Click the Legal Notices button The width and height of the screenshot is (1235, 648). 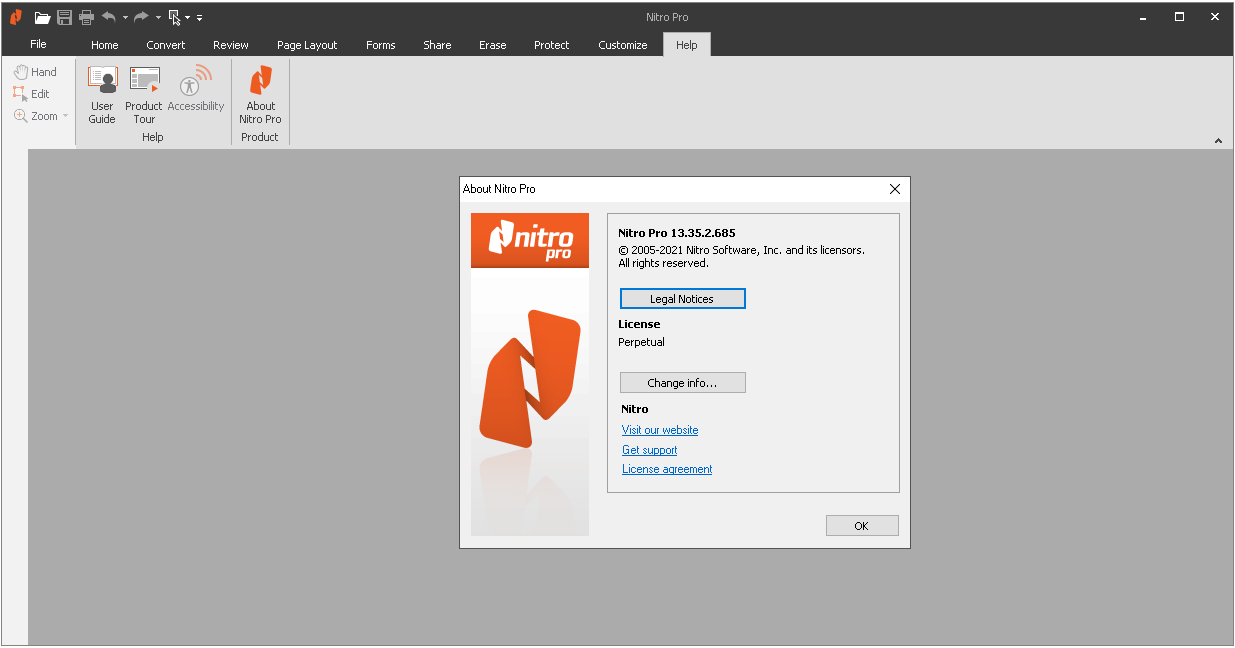click(683, 299)
